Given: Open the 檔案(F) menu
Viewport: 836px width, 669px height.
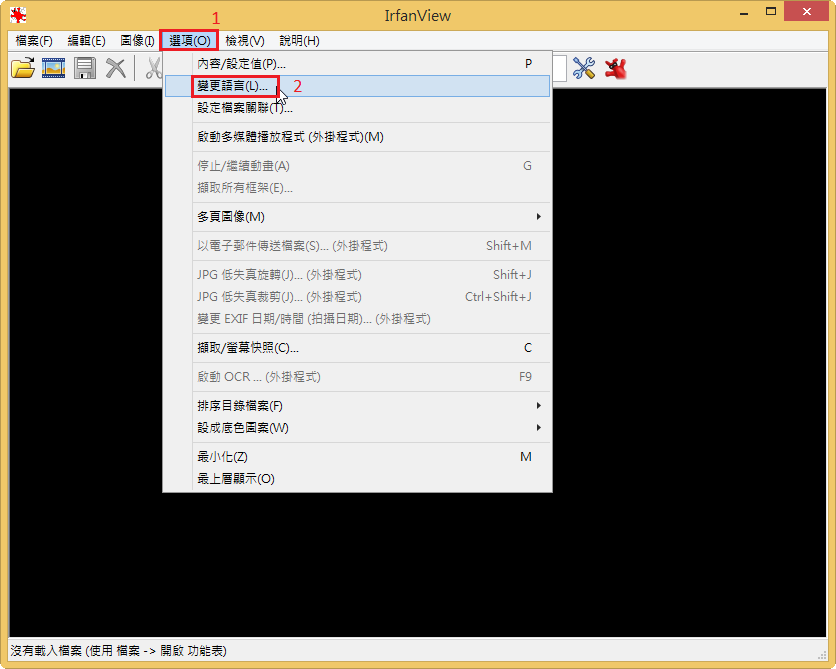Looking at the screenshot, I should pyautogui.click(x=34, y=41).
